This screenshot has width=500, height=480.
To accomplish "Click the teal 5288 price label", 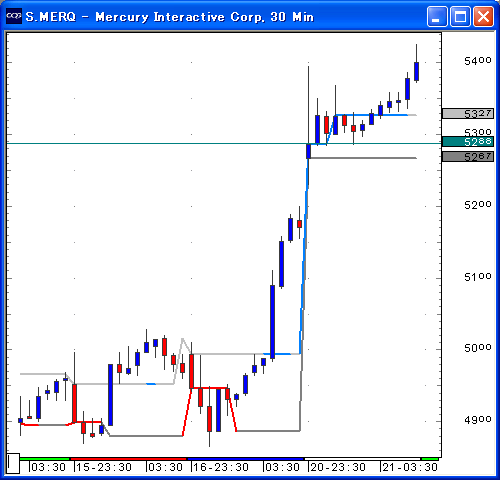I will 468,141.
